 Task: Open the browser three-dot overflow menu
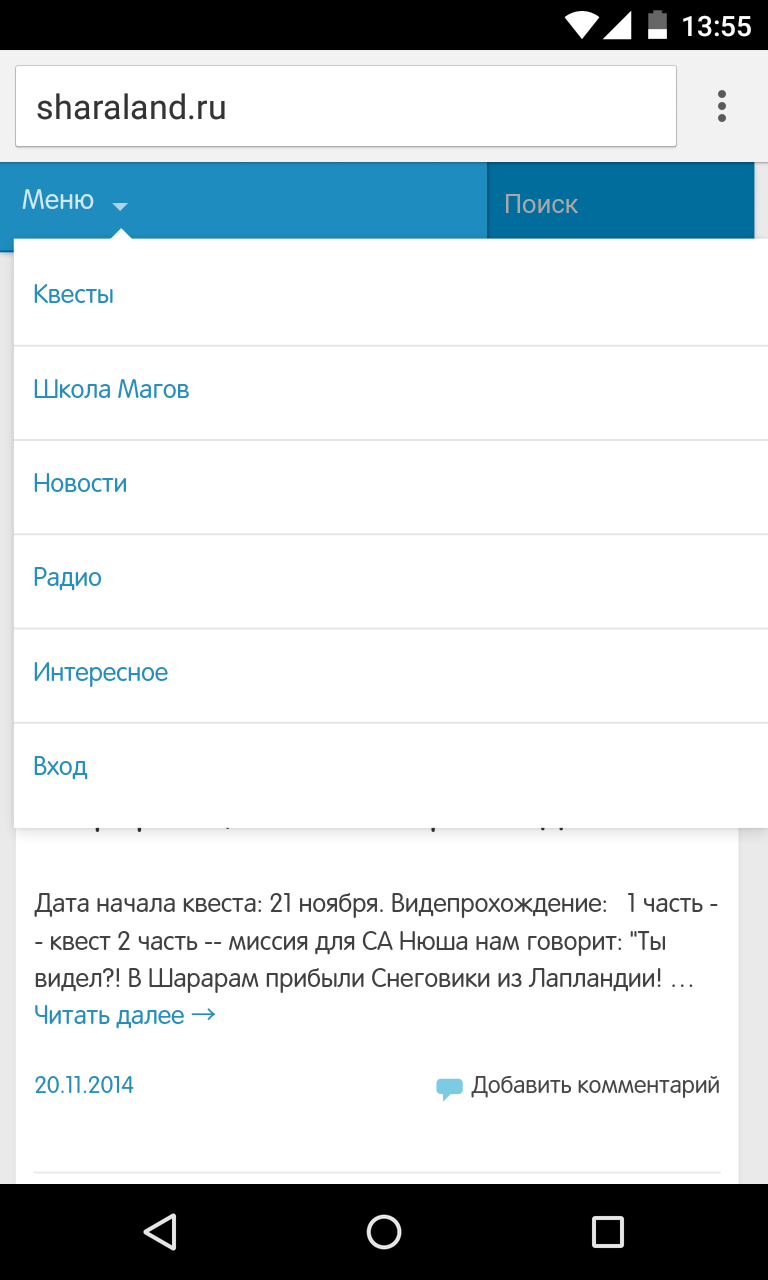coord(721,106)
